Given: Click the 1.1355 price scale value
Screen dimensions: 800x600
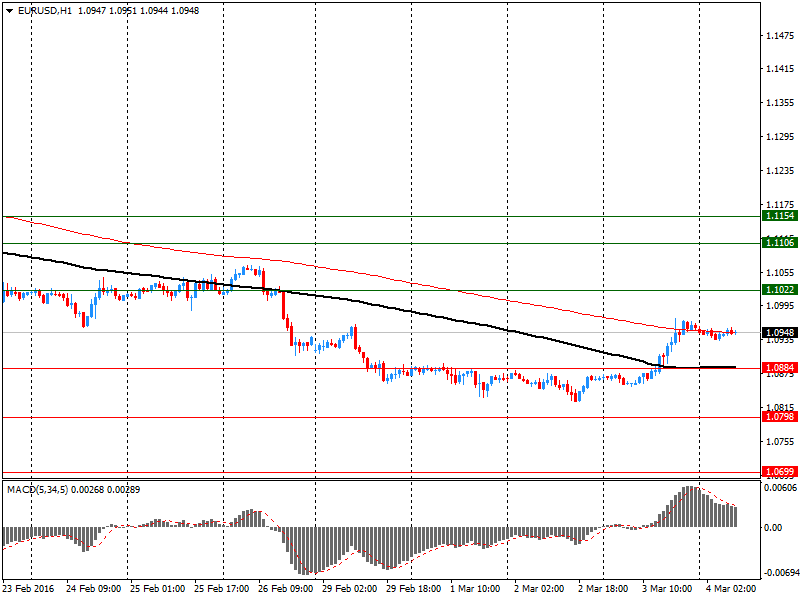Looking at the screenshot, I should coord(780,103).
